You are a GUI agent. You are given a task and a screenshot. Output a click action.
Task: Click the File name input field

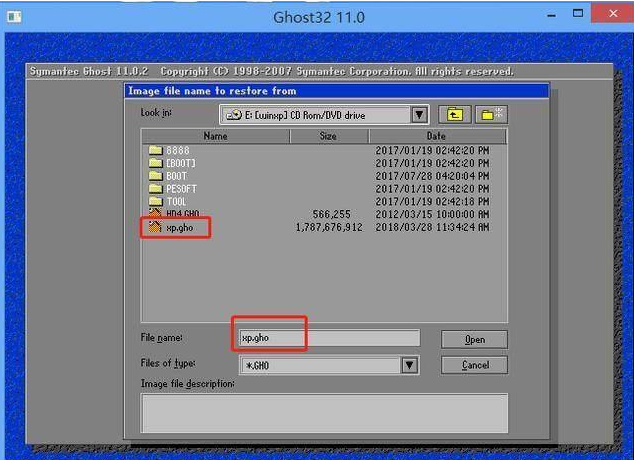(329, 338)
